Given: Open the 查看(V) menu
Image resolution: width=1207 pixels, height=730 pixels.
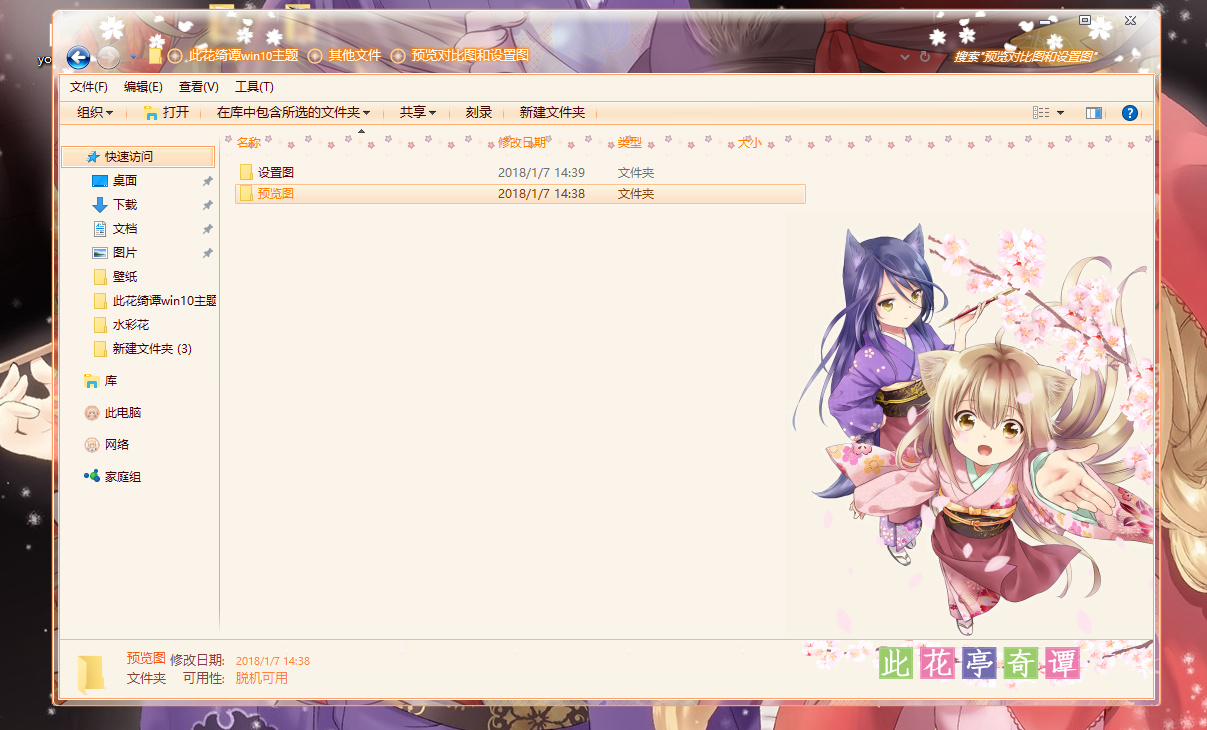Looking at the screenshot, I should click(198, 86).
